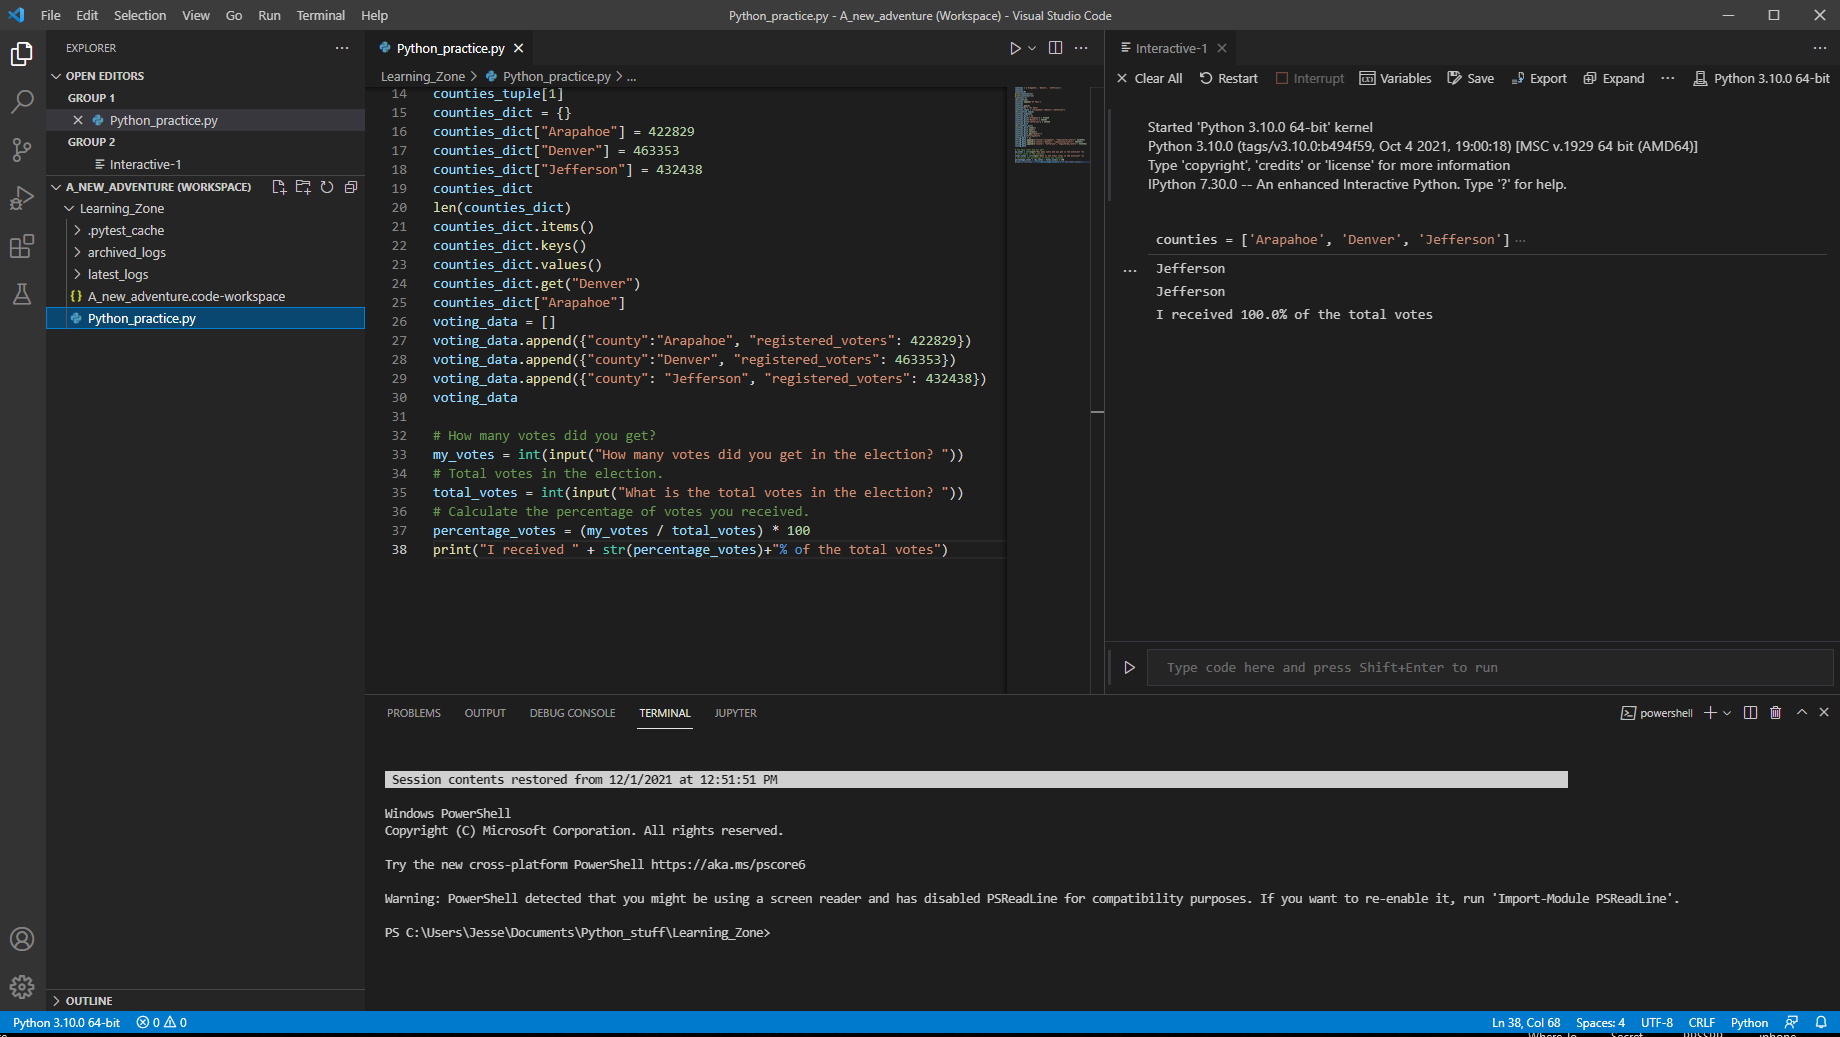
Task: Click the Run Python File play icon
Action: coord(1014,48)
